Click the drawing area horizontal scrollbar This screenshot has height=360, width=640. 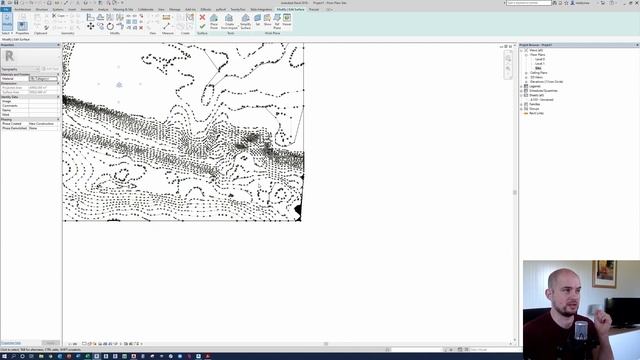[x=326, y=344]
